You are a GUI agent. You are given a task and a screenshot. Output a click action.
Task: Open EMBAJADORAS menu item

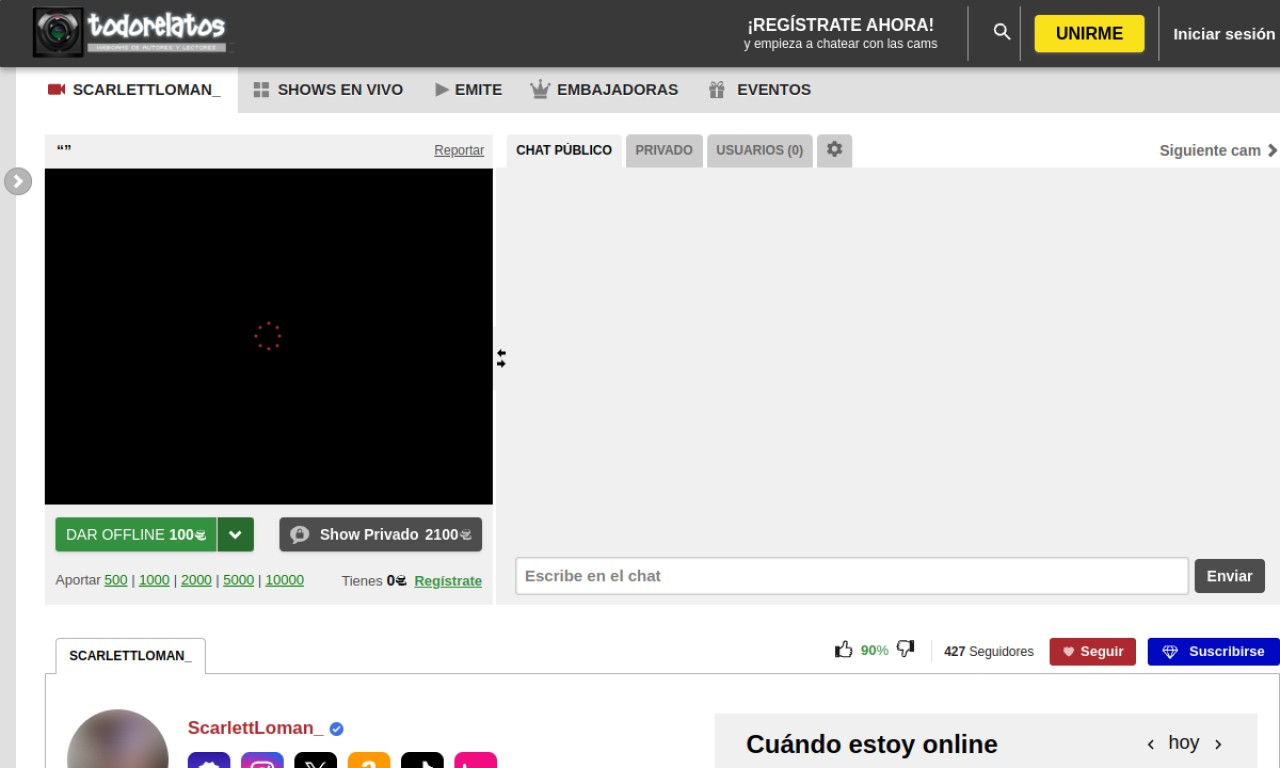(604, 89)
